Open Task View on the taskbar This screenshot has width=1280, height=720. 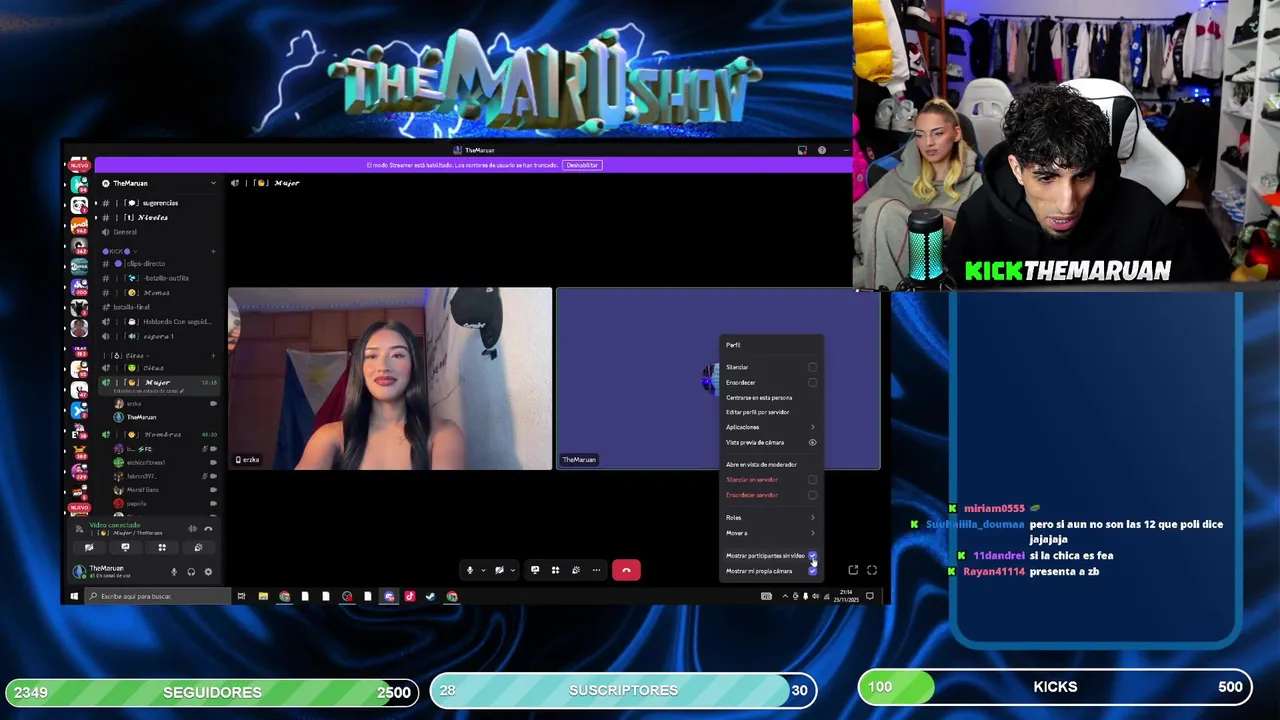point(241,596)
